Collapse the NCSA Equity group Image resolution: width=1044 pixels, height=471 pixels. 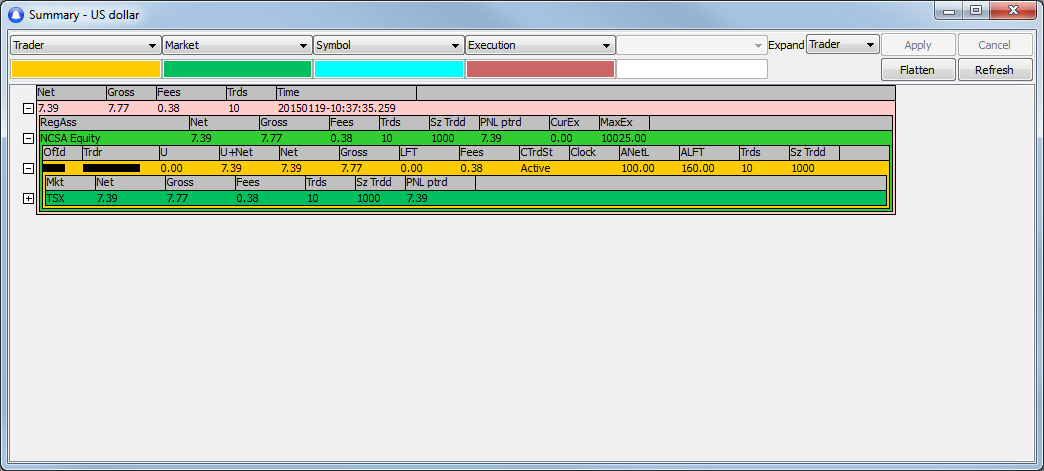point(28,138)
